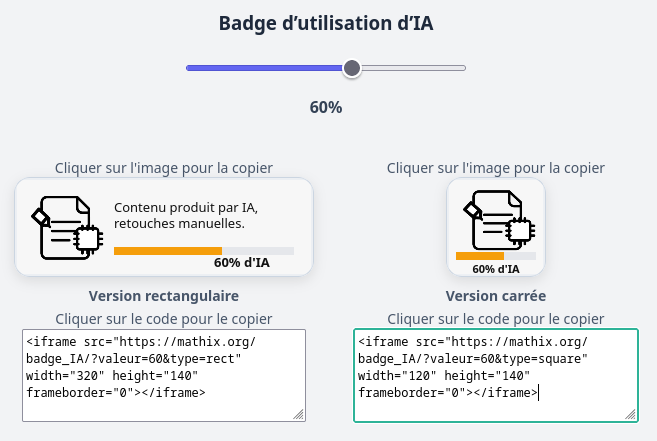Click the left "Cliquer sur l'image pour la copier" hint
The image size is (657, 441).
[x=164, y=168]
